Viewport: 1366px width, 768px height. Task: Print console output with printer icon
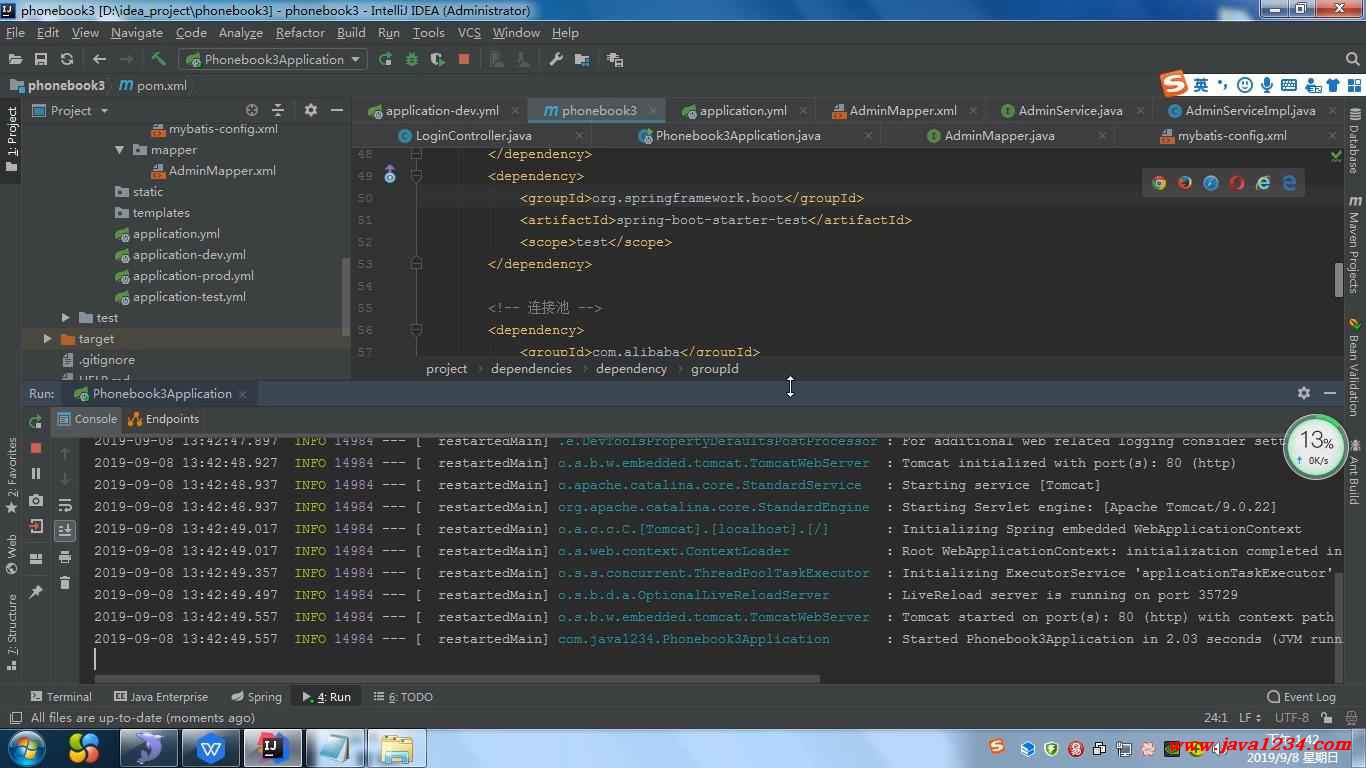pos(65,556)
